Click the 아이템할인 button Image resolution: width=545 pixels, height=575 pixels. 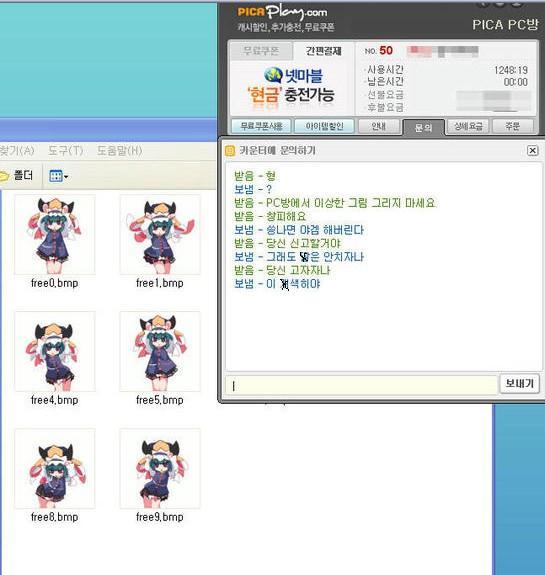coord(324,127)
